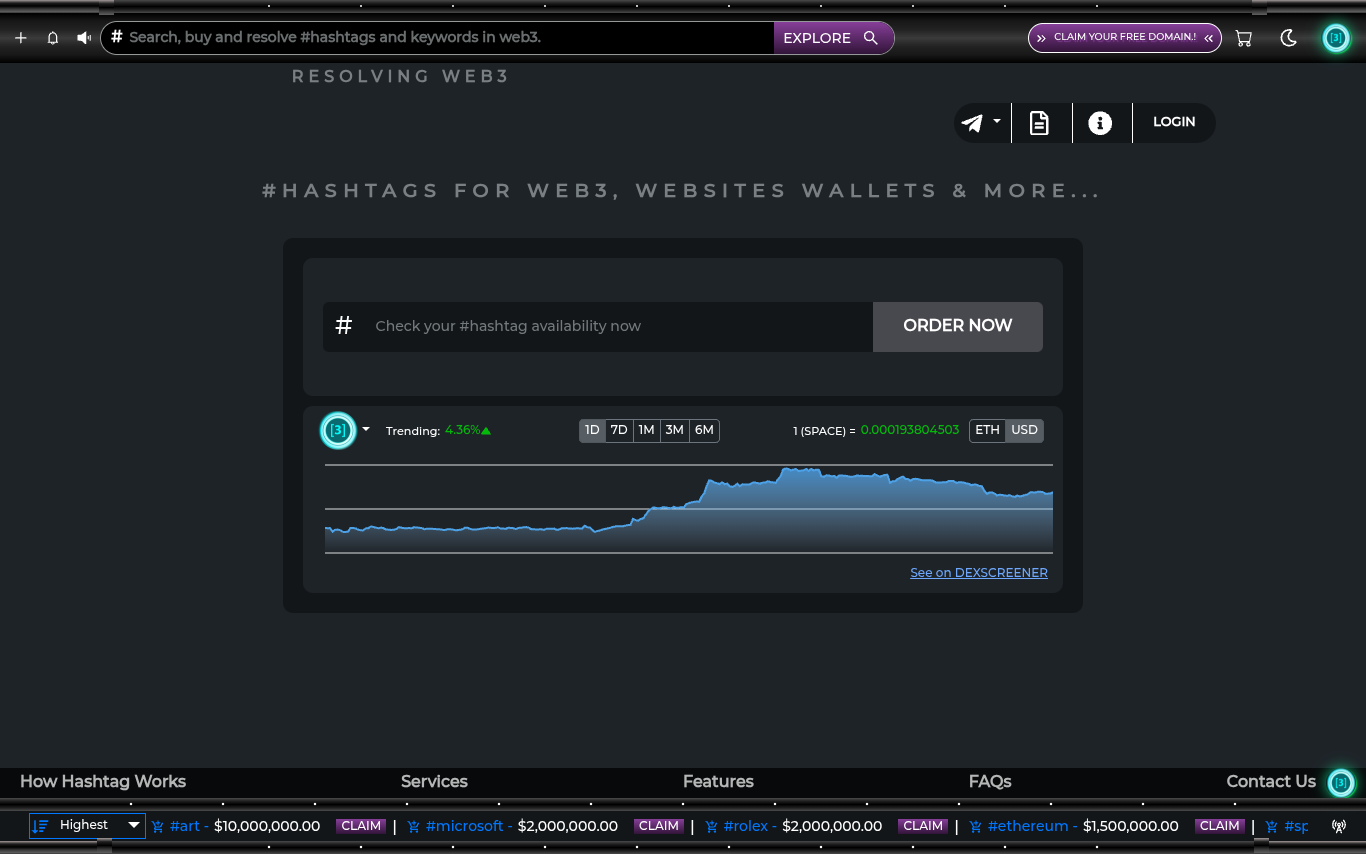The image size is (1366, 854).
Task: Select the 1D chart range
Action: pos(592,430)
